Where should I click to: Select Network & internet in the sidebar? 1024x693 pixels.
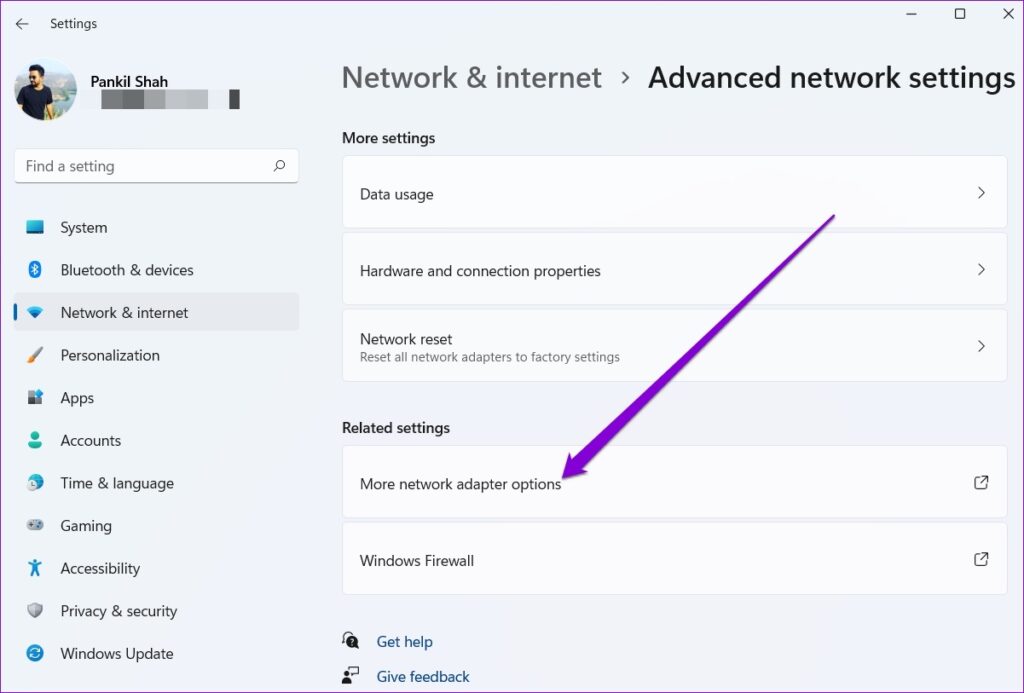(124, 312)
